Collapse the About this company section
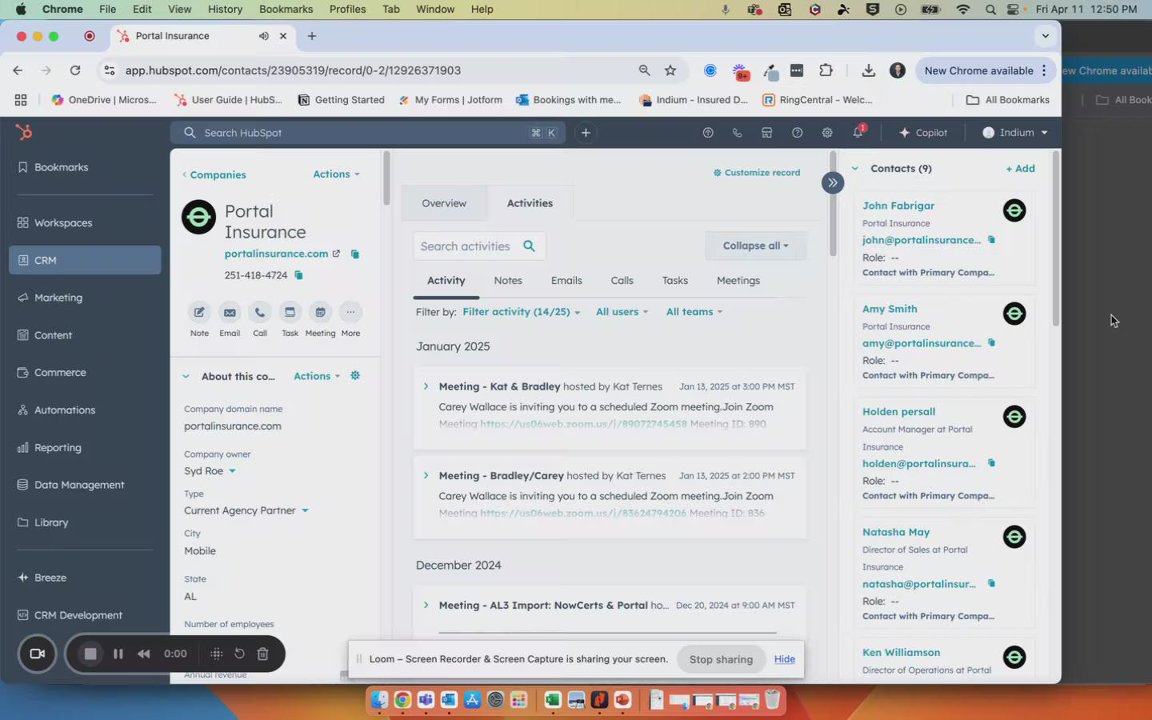Viewport: 1152px width, 720px height. tap(186, 376)
